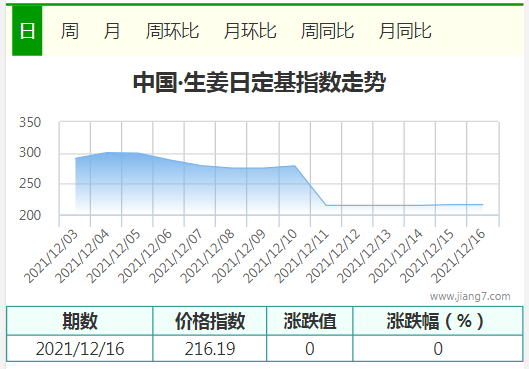Click the 2021/12/09 x-axis date label
The image size is (529, 369).
coord(238,256)
